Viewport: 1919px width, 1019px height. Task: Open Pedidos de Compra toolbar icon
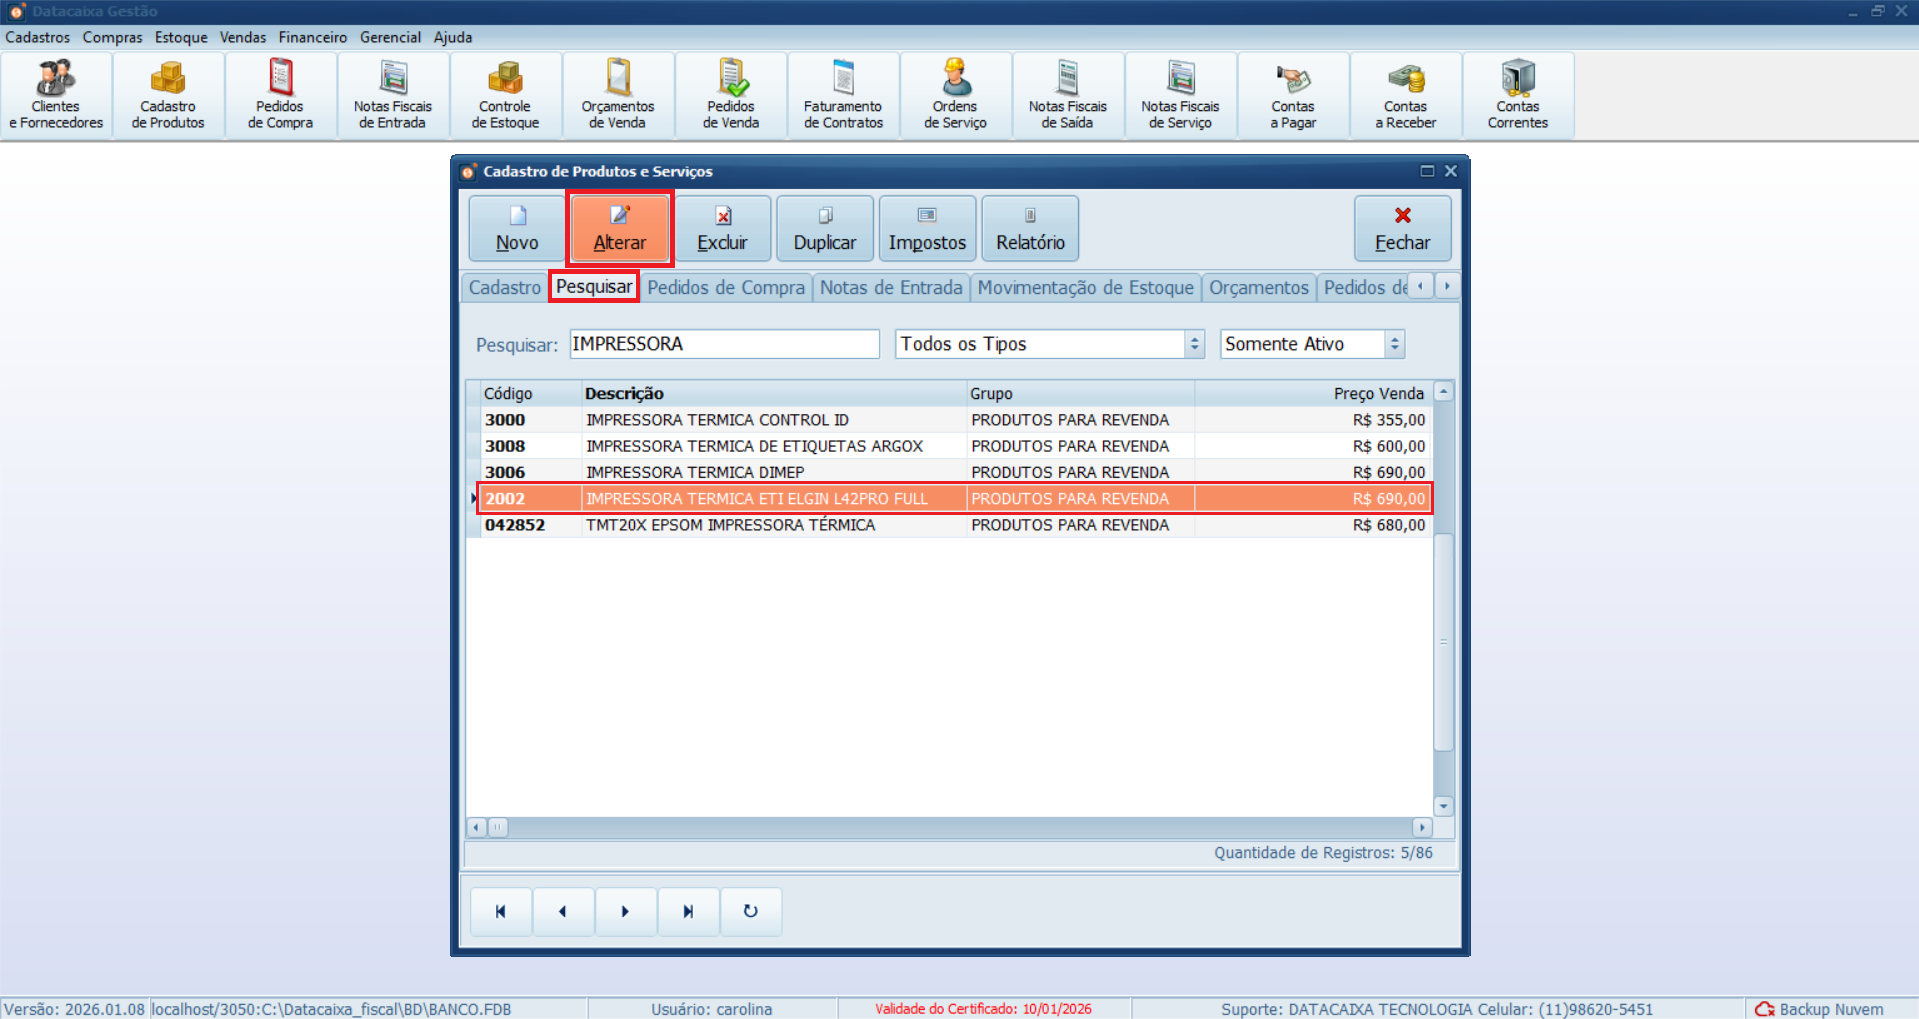pyautogui.click(x=280, y=96)
